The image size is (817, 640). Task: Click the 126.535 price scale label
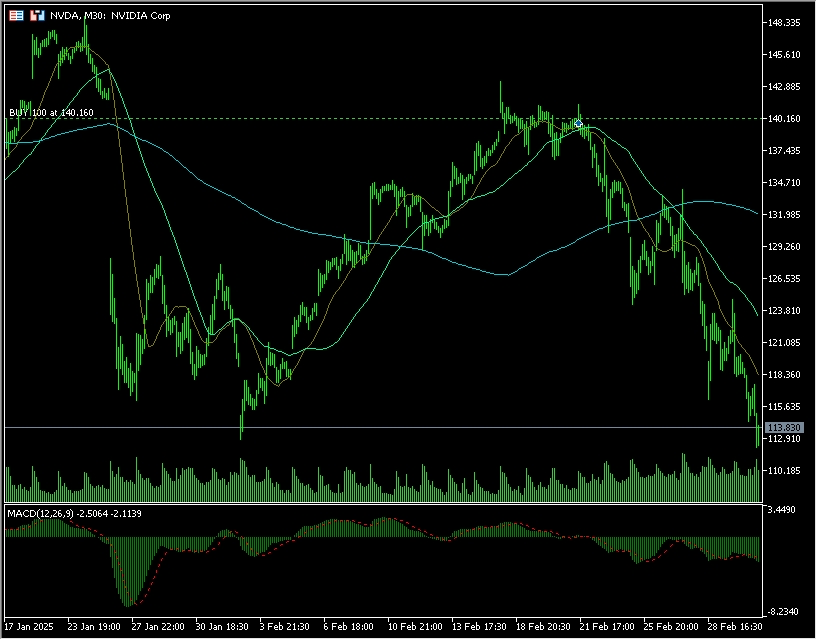point(784,279)
